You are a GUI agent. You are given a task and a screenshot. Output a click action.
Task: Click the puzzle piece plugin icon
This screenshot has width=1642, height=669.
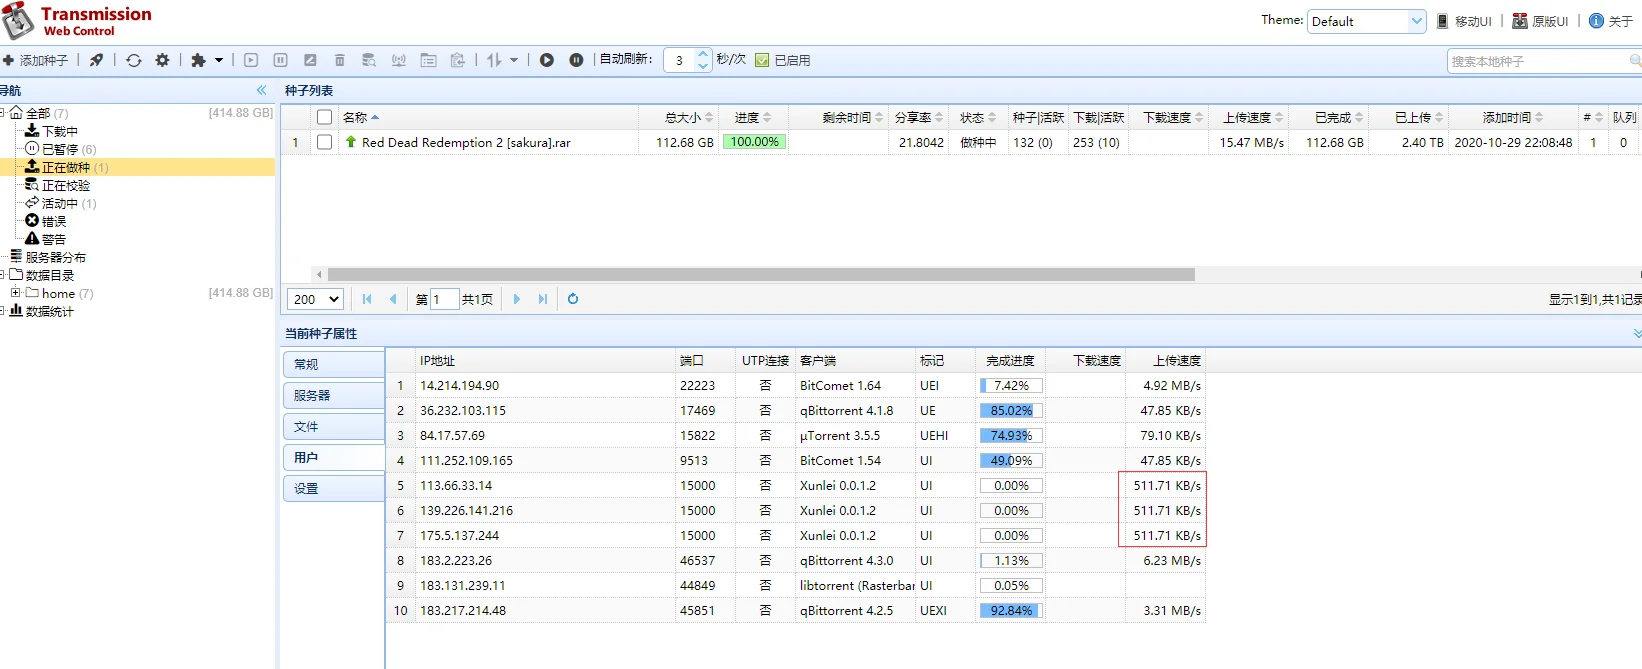pos(198,60)
